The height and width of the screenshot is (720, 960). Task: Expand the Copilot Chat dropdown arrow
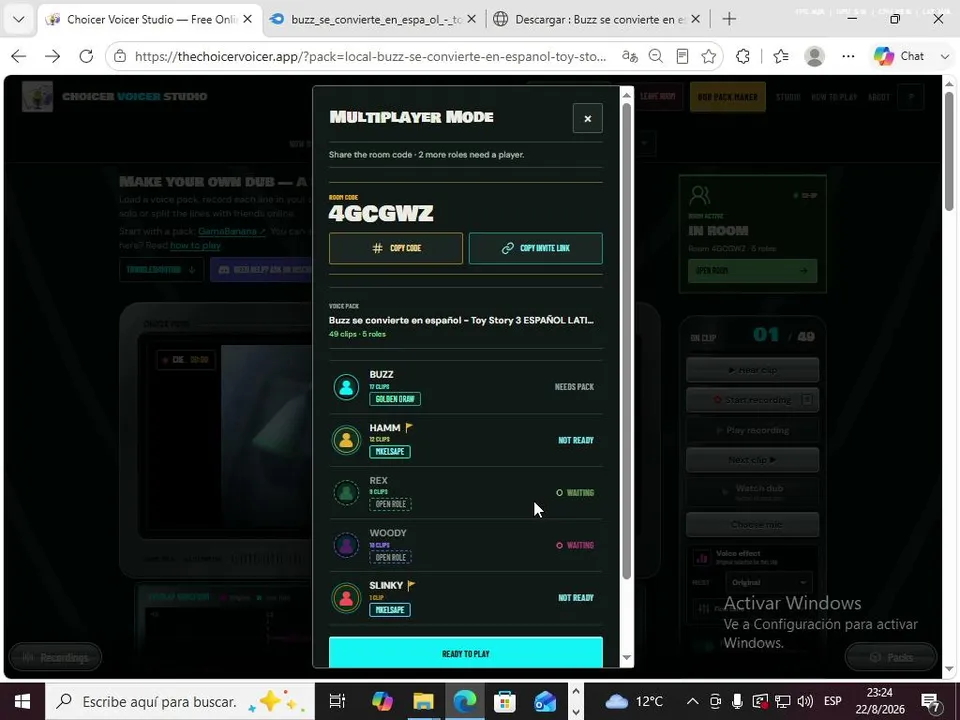point(944,56)
